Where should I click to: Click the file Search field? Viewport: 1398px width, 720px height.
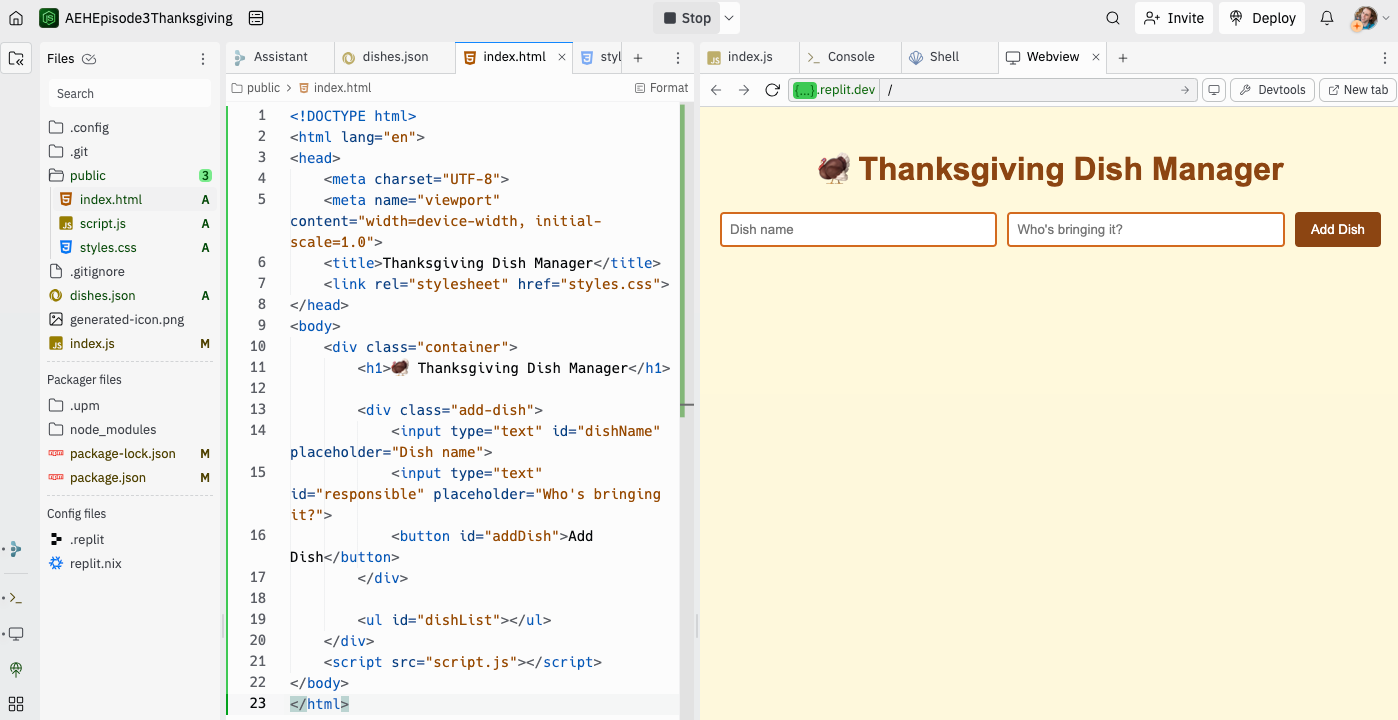tap(130, 93)
